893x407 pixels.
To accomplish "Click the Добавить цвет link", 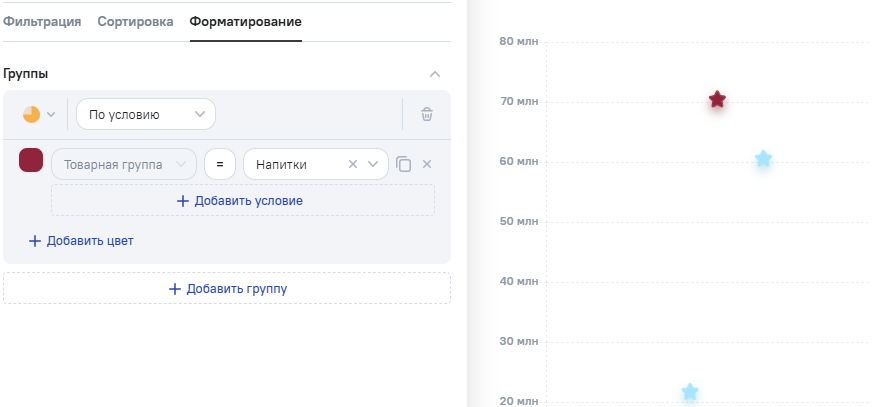I will click(x=81, y=240).
